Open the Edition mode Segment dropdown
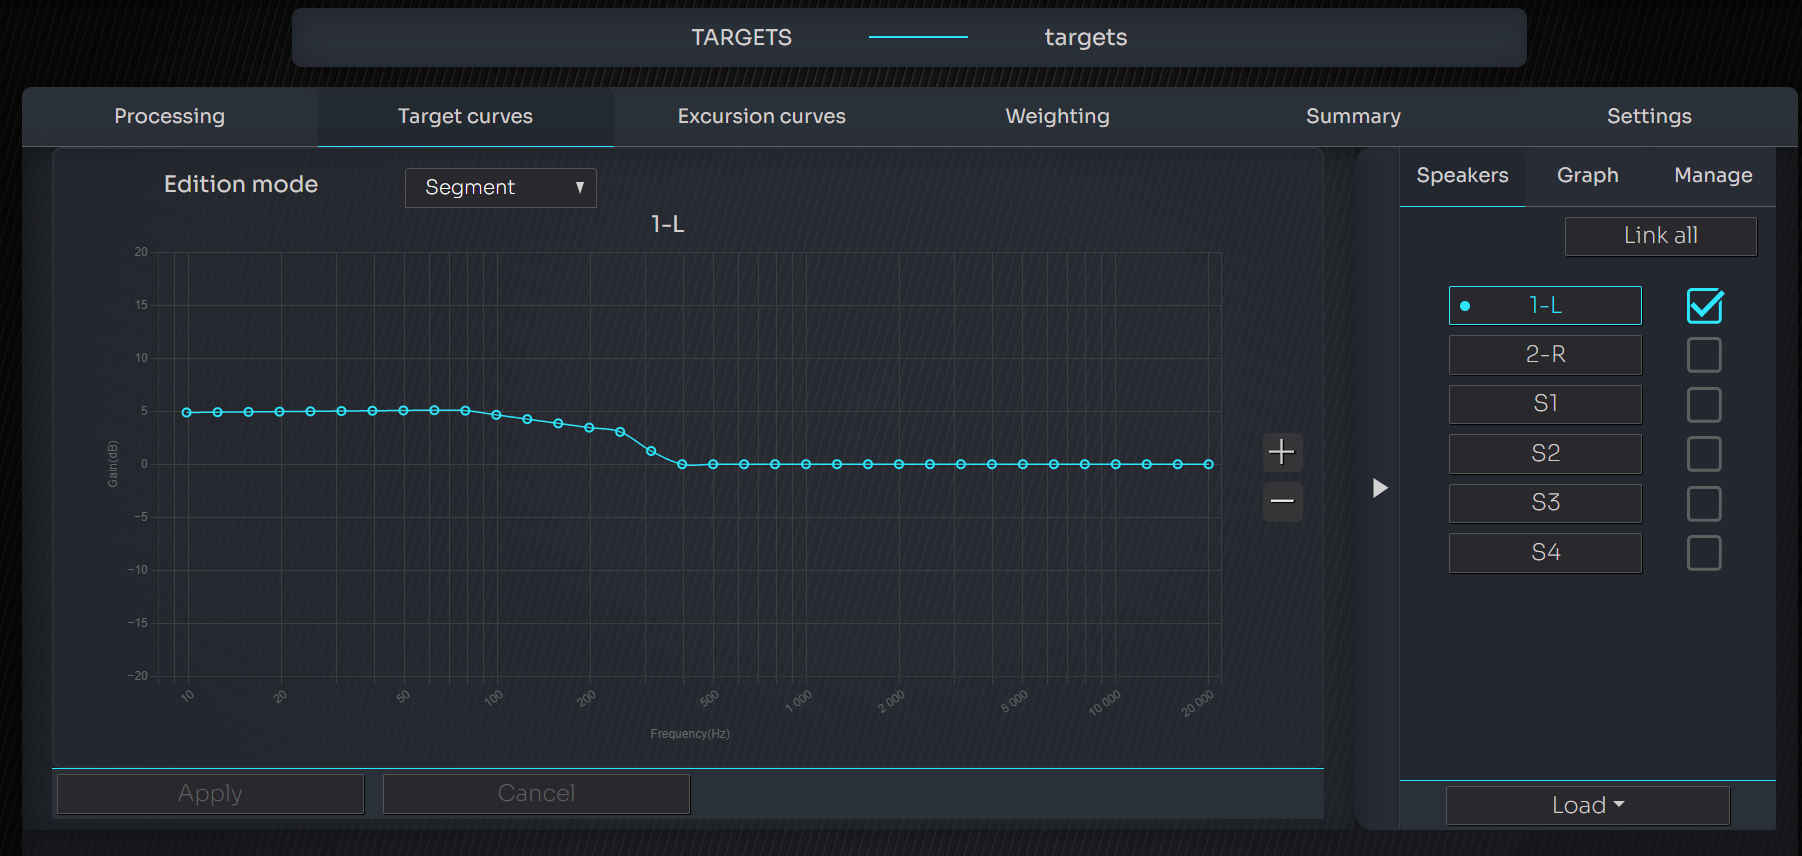This screenshot has height=856, width=1802. 501,188
